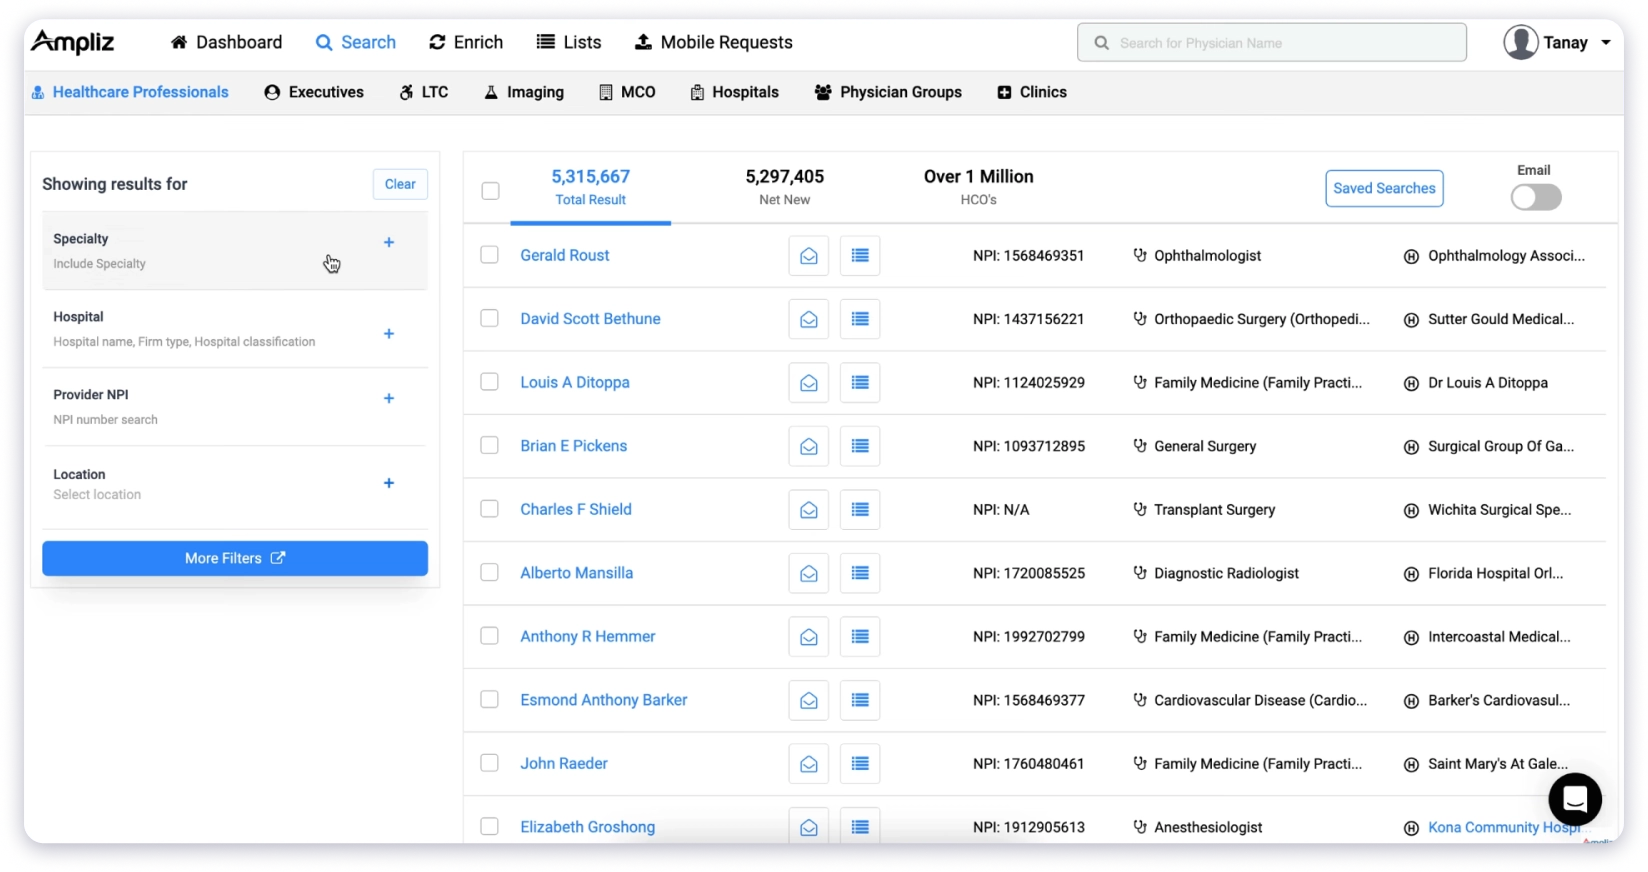Open email icon for Gerald Roust
The width and height of the screenshot is (1648, 872).
coord(808,256)
